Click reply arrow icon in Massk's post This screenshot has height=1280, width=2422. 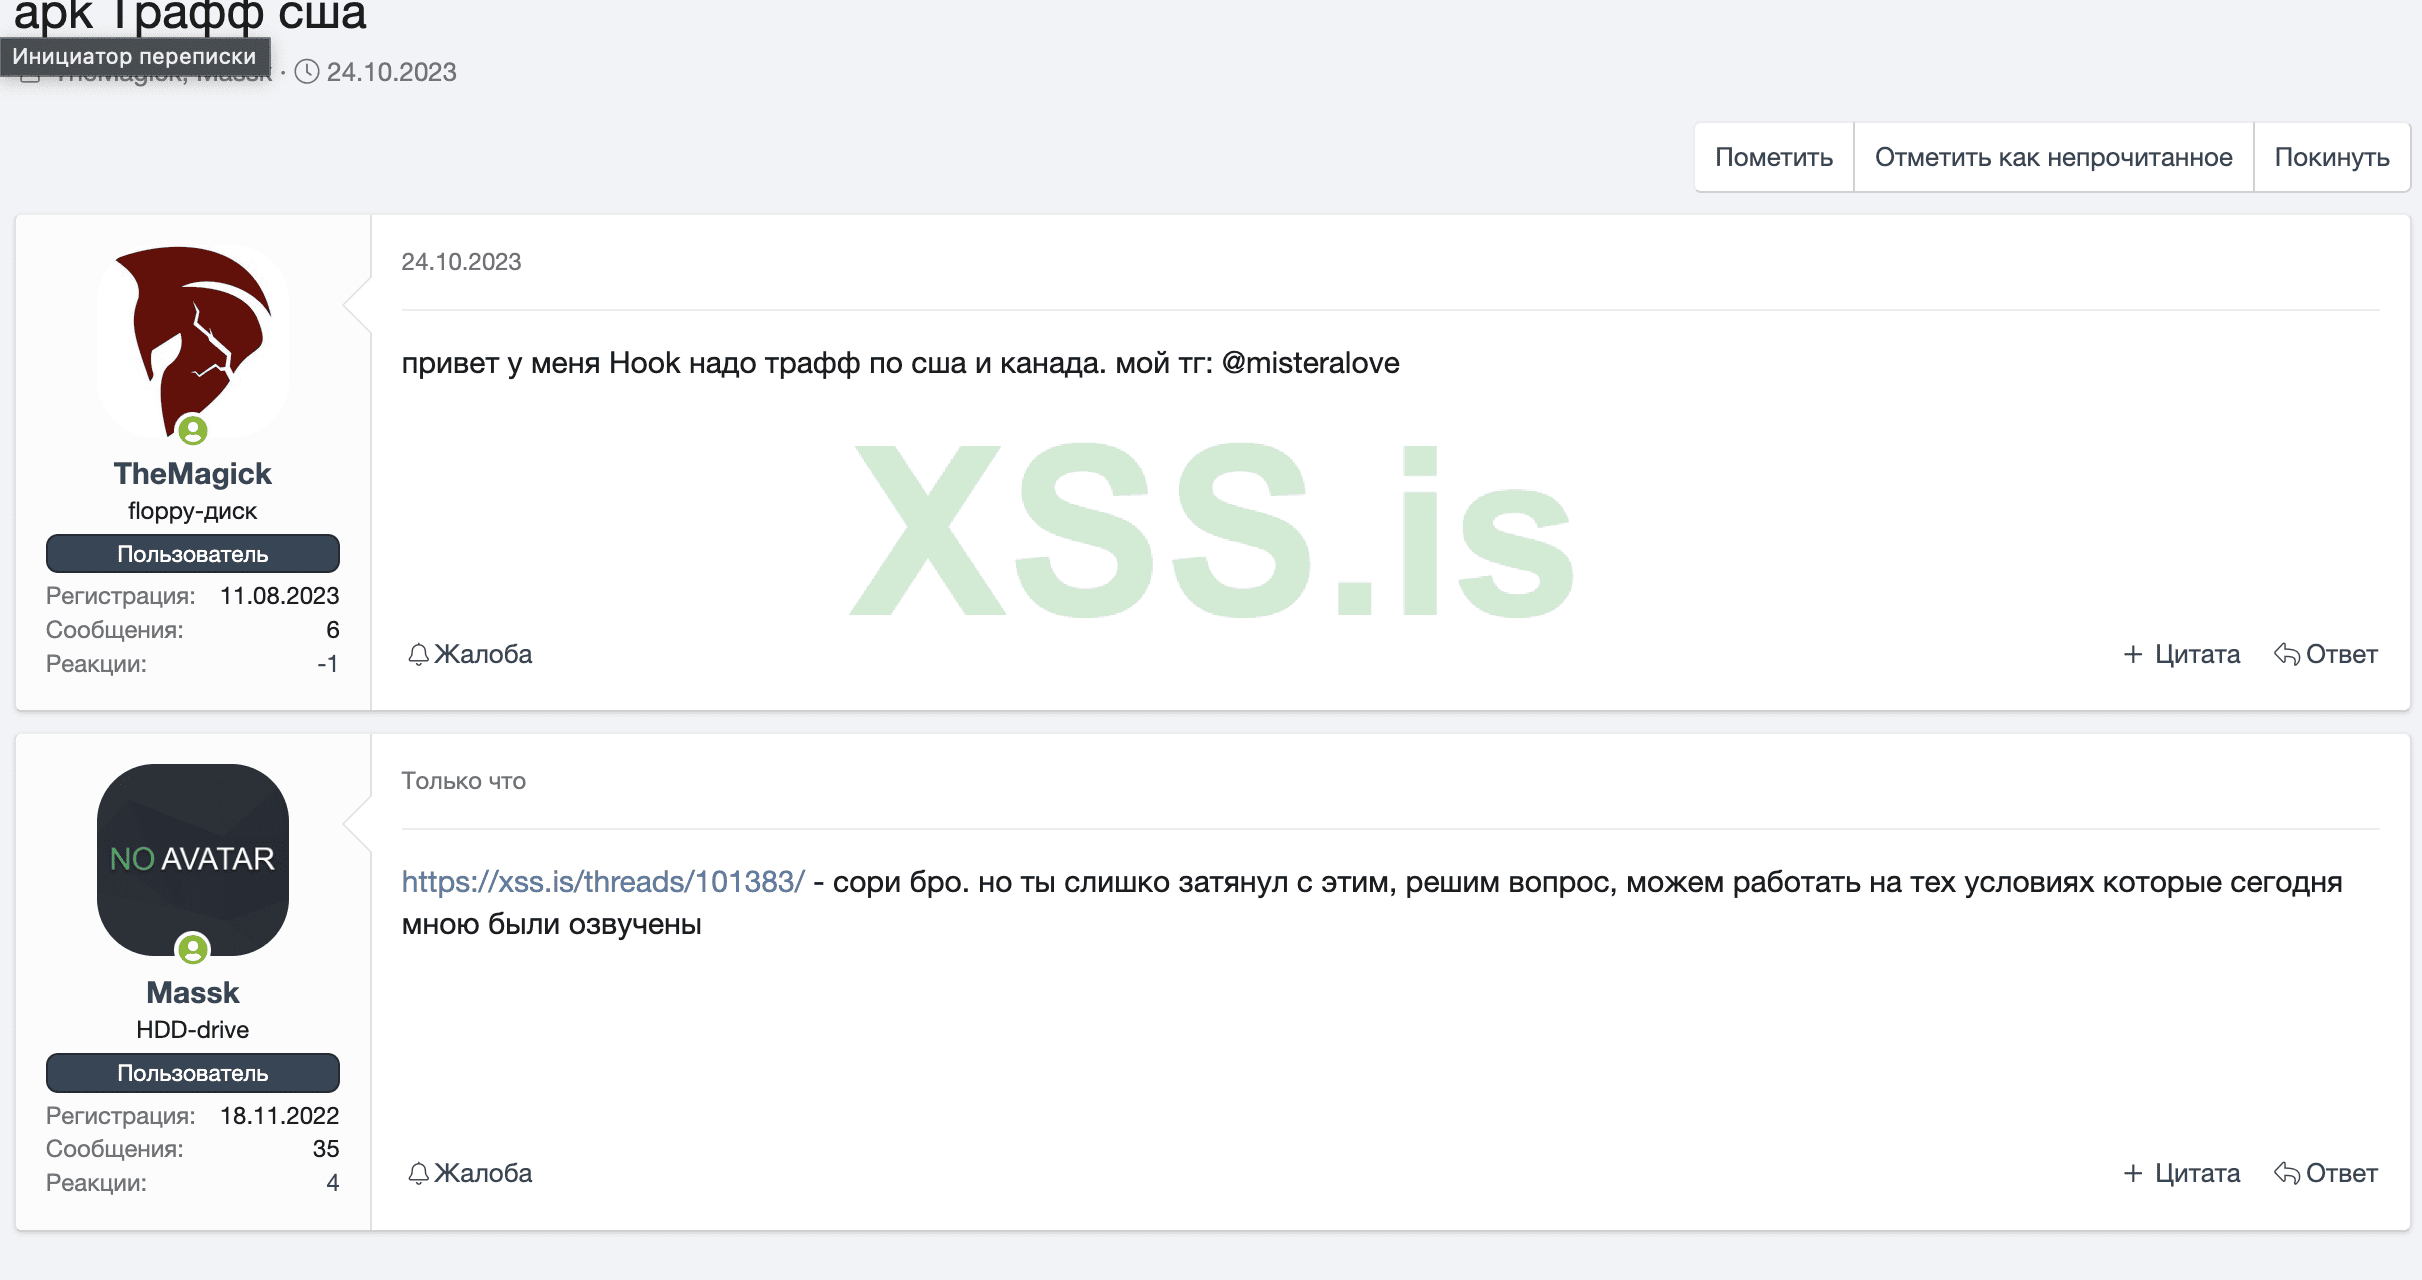pyautogui.click(x=2287, y=1173)
